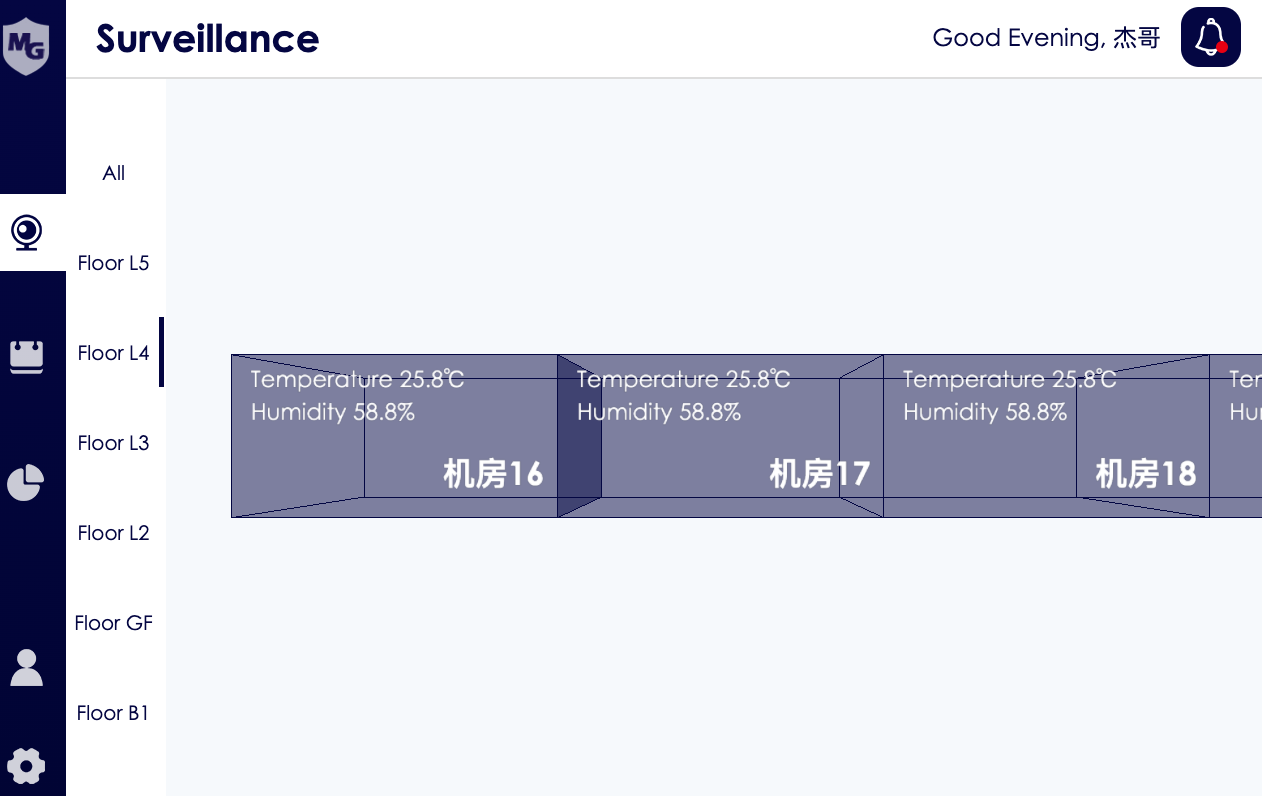Viewport: 1262px width, 796px height.
Task: Open the calendar icon in sidebar
Action: click(26, 355)
